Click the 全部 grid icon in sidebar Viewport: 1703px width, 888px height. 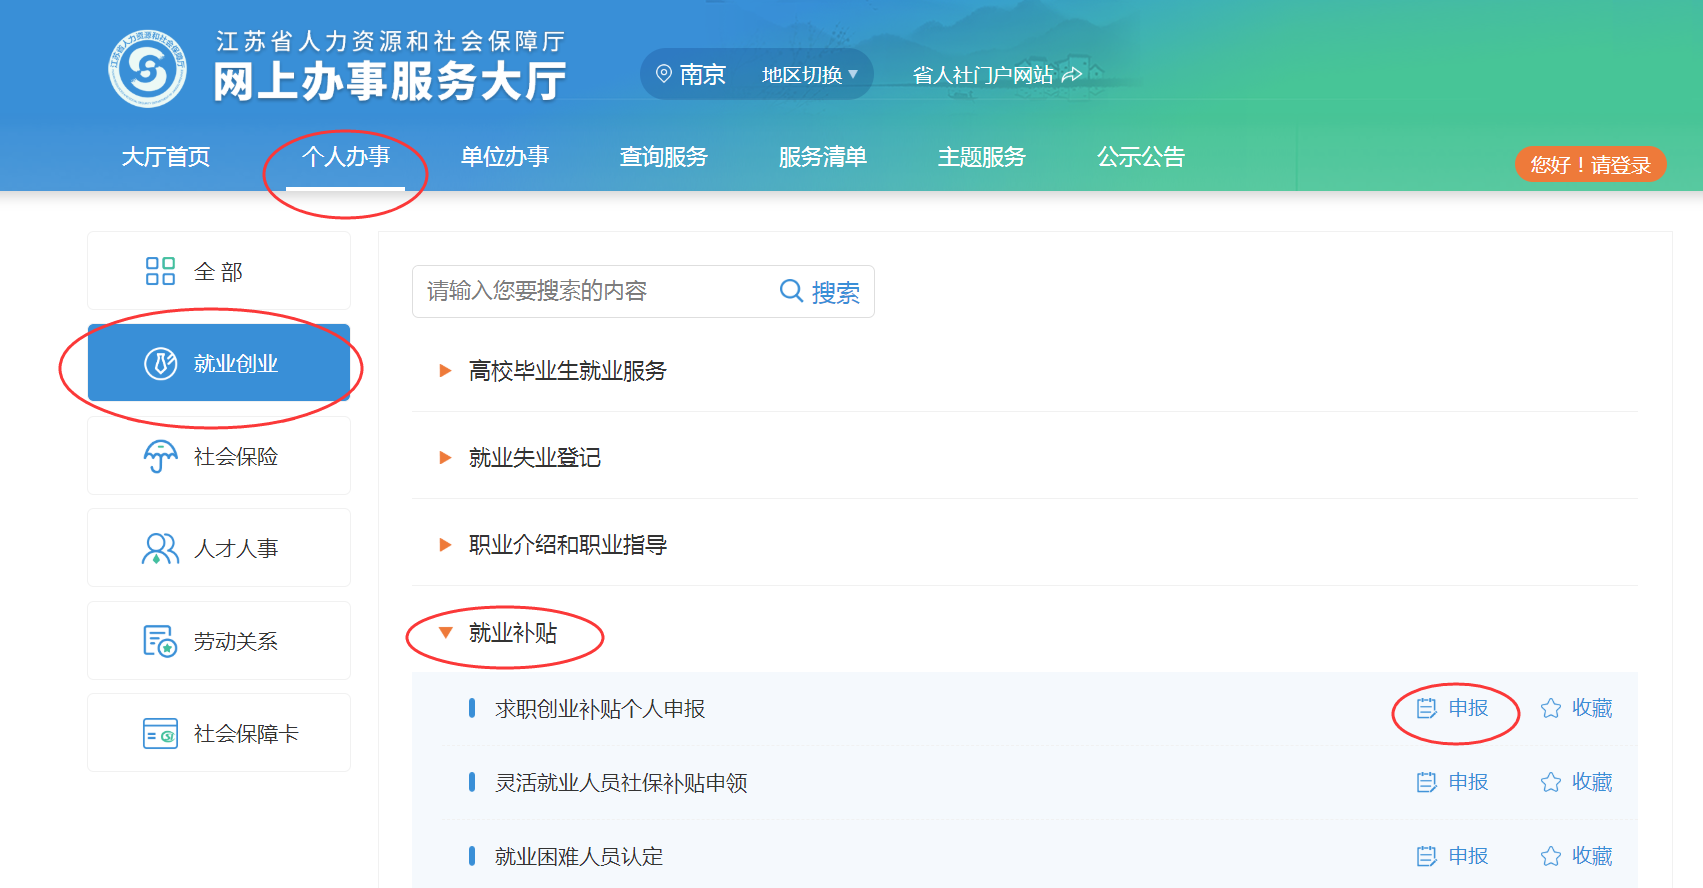point(160,271)
